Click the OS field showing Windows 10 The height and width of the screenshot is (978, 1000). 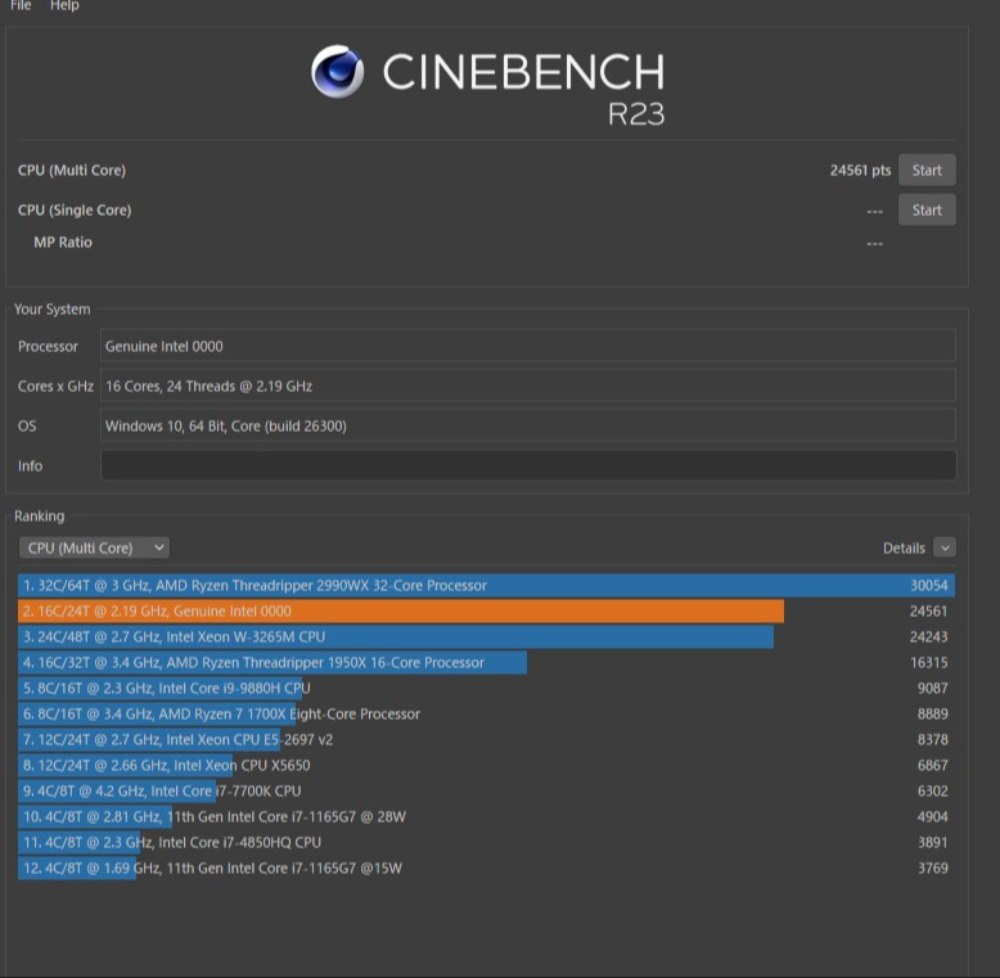pyautogui.click(x=528, y=426)
